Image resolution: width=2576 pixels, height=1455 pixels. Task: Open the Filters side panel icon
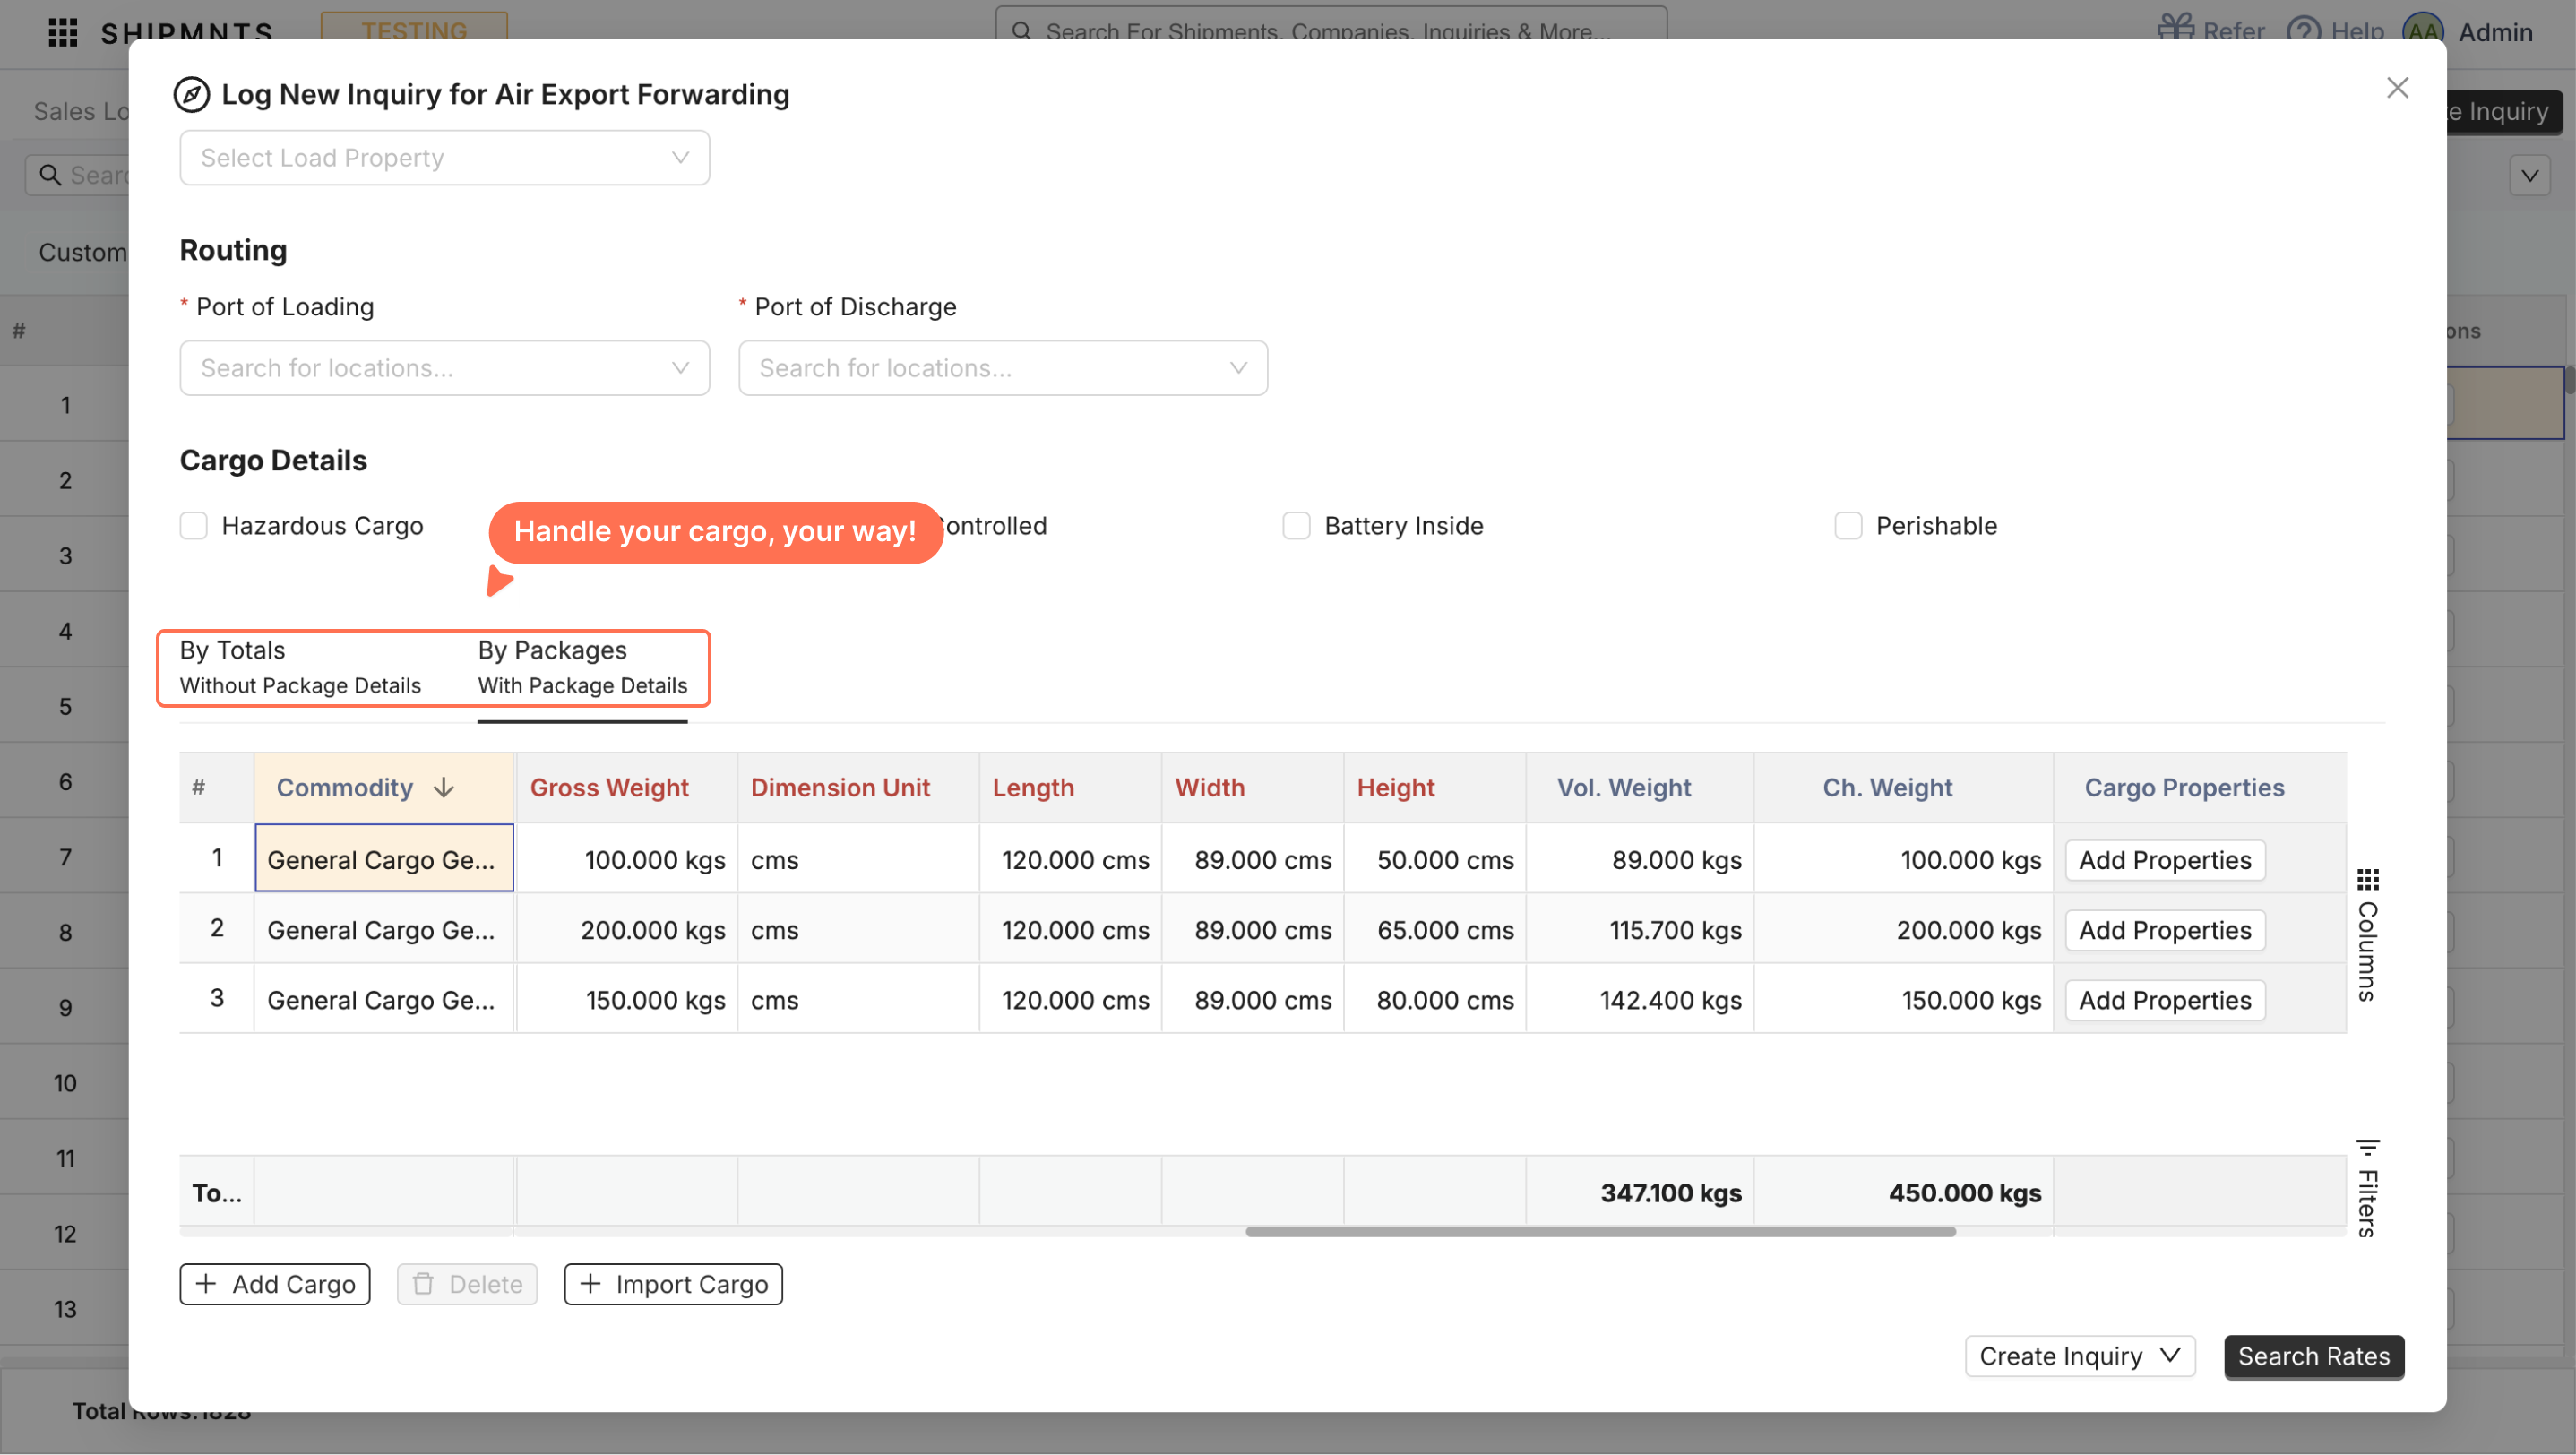2367,1147
